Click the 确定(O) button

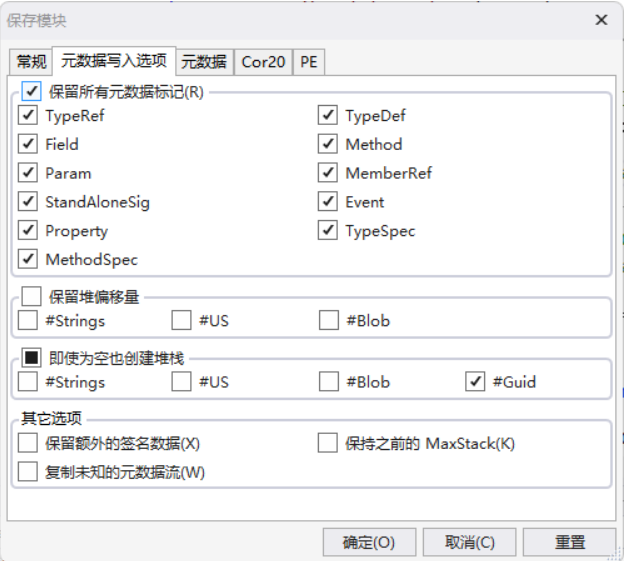click(x=369, y=542)
